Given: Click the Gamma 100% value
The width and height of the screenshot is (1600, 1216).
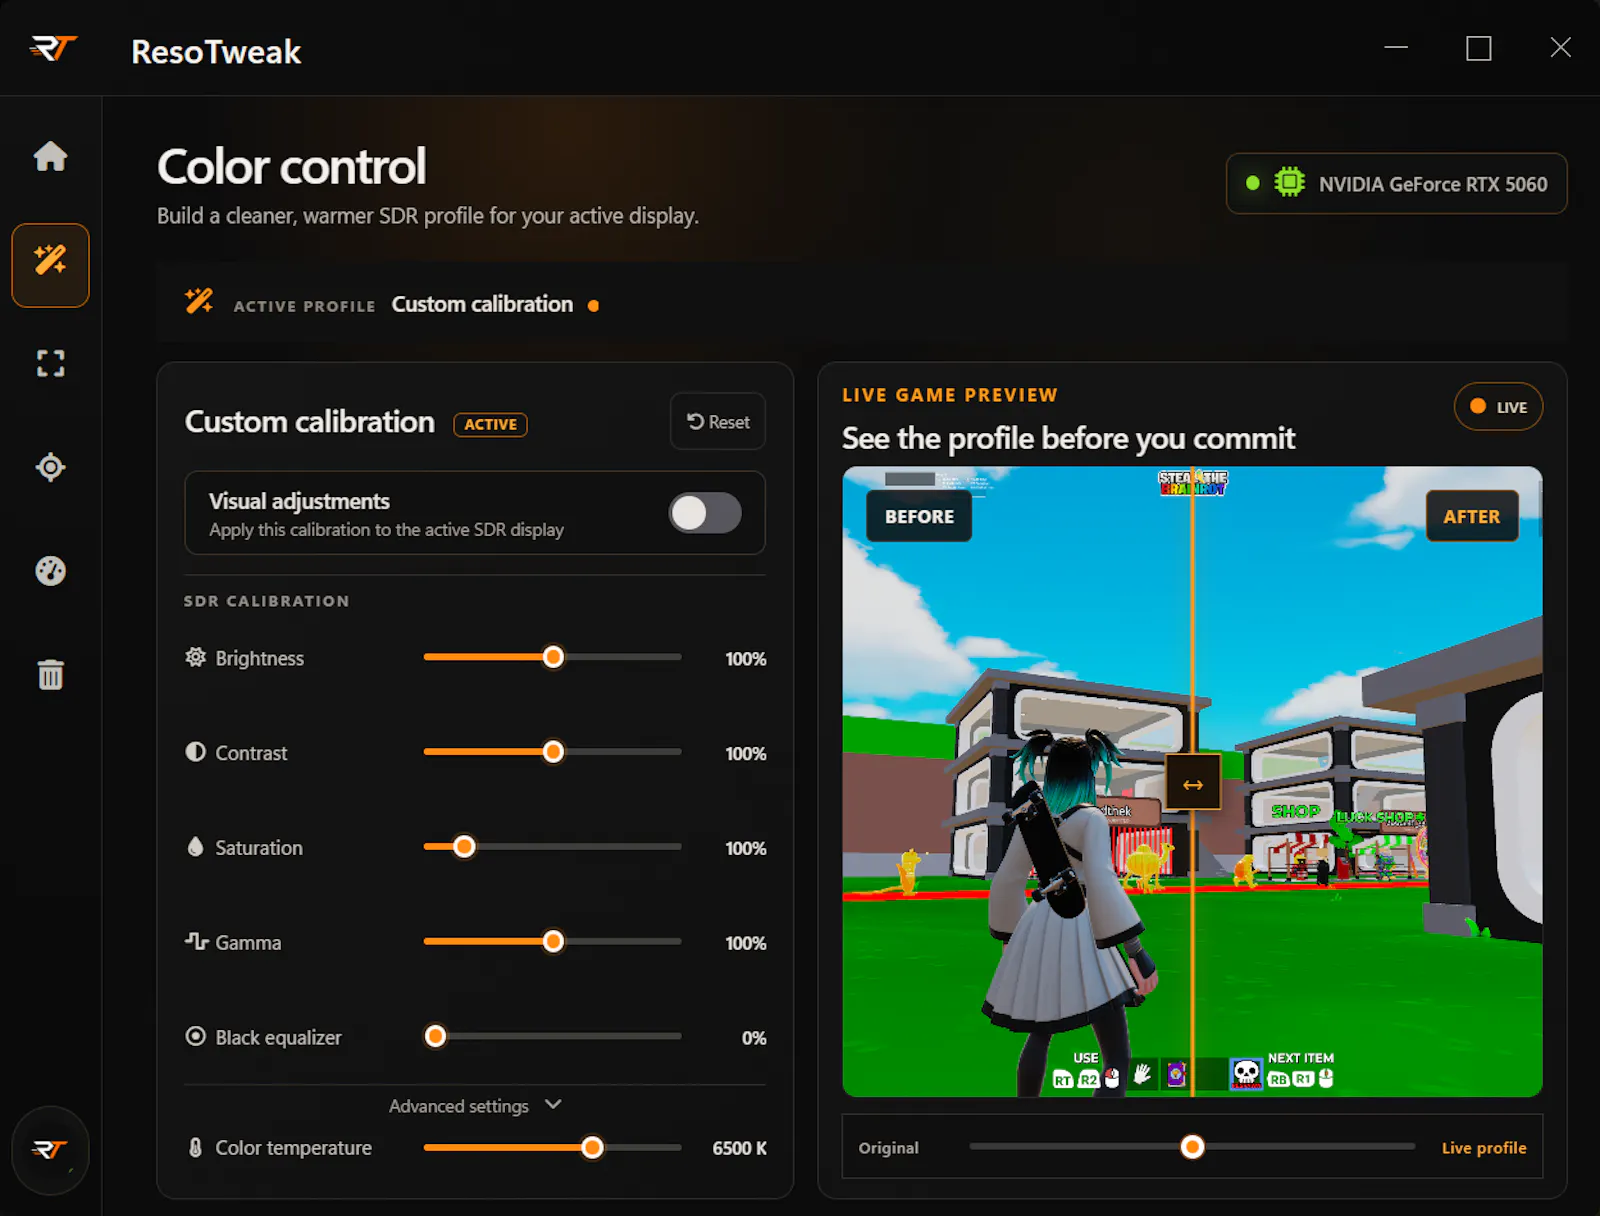Looking at the screenshot, I should [746, 943].
